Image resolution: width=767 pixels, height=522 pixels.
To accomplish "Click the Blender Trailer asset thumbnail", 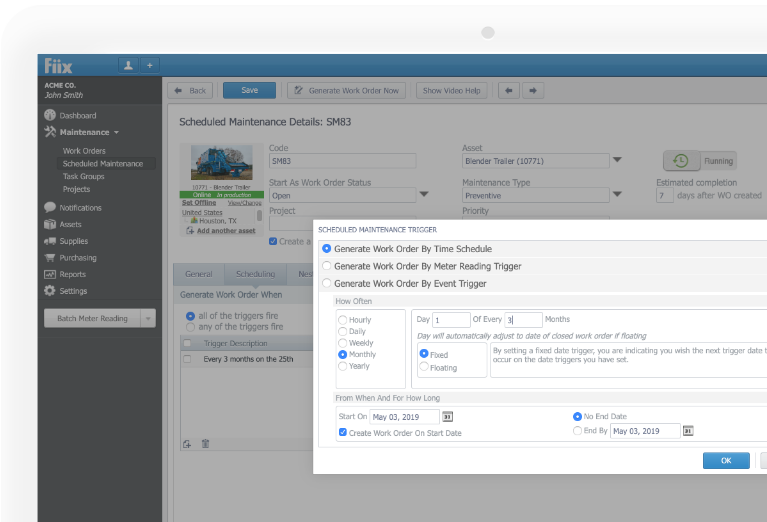I will pyautogui.click(x=222, y=162).
